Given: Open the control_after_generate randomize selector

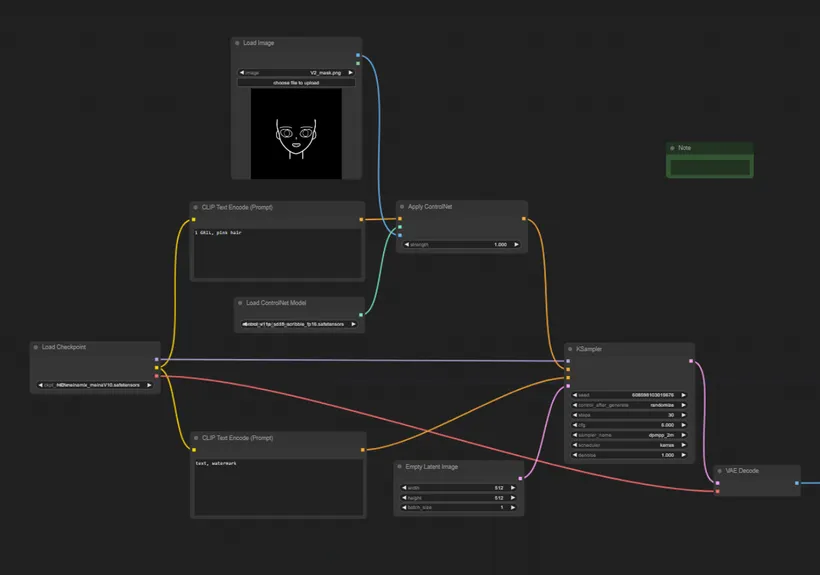Looking at the screenshot, I should (x=631, y=405).
